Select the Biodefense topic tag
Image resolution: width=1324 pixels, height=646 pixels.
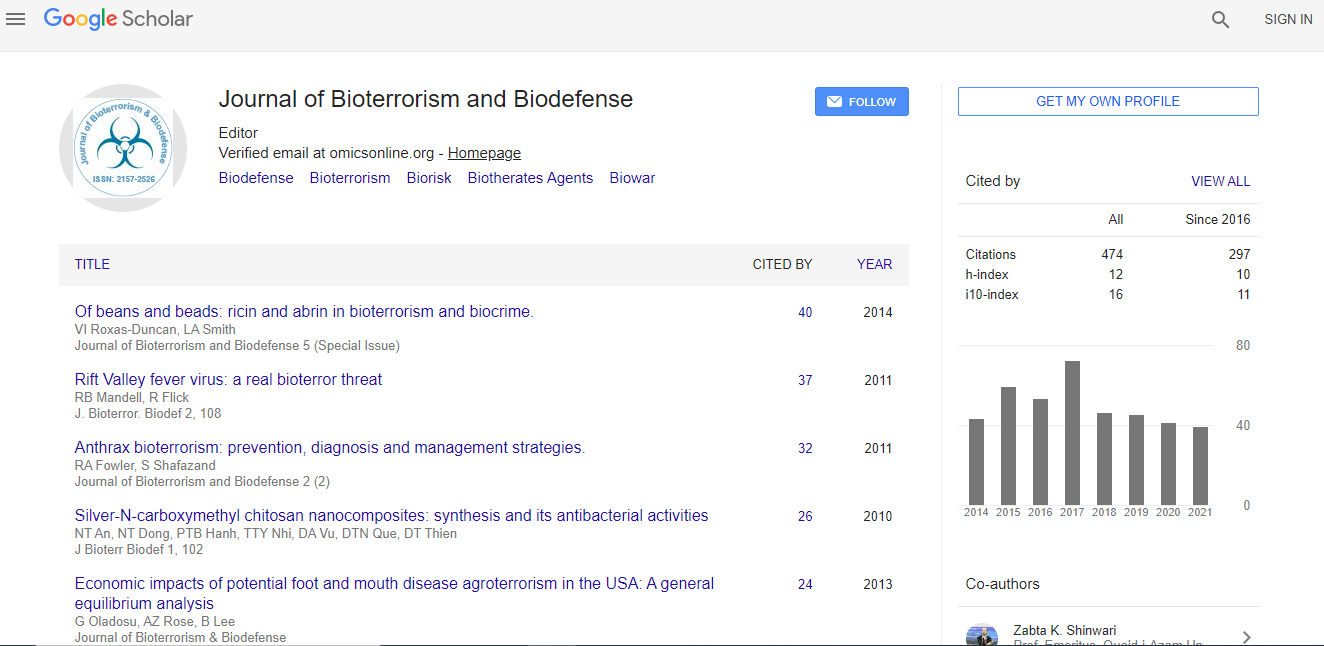[256, 178]
